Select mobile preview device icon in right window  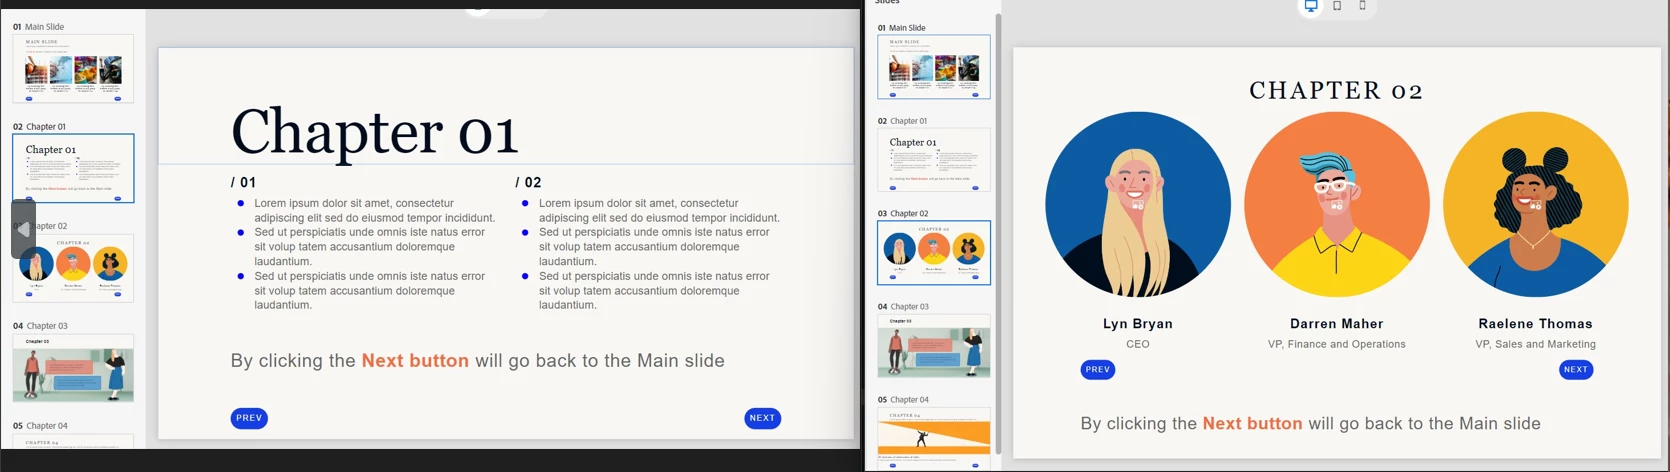tap(1362, 6)
